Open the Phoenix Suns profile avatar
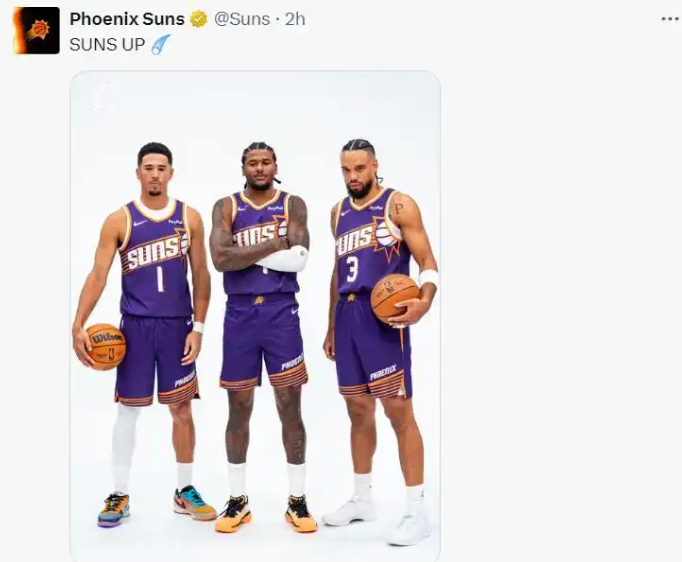 point(37,30)
